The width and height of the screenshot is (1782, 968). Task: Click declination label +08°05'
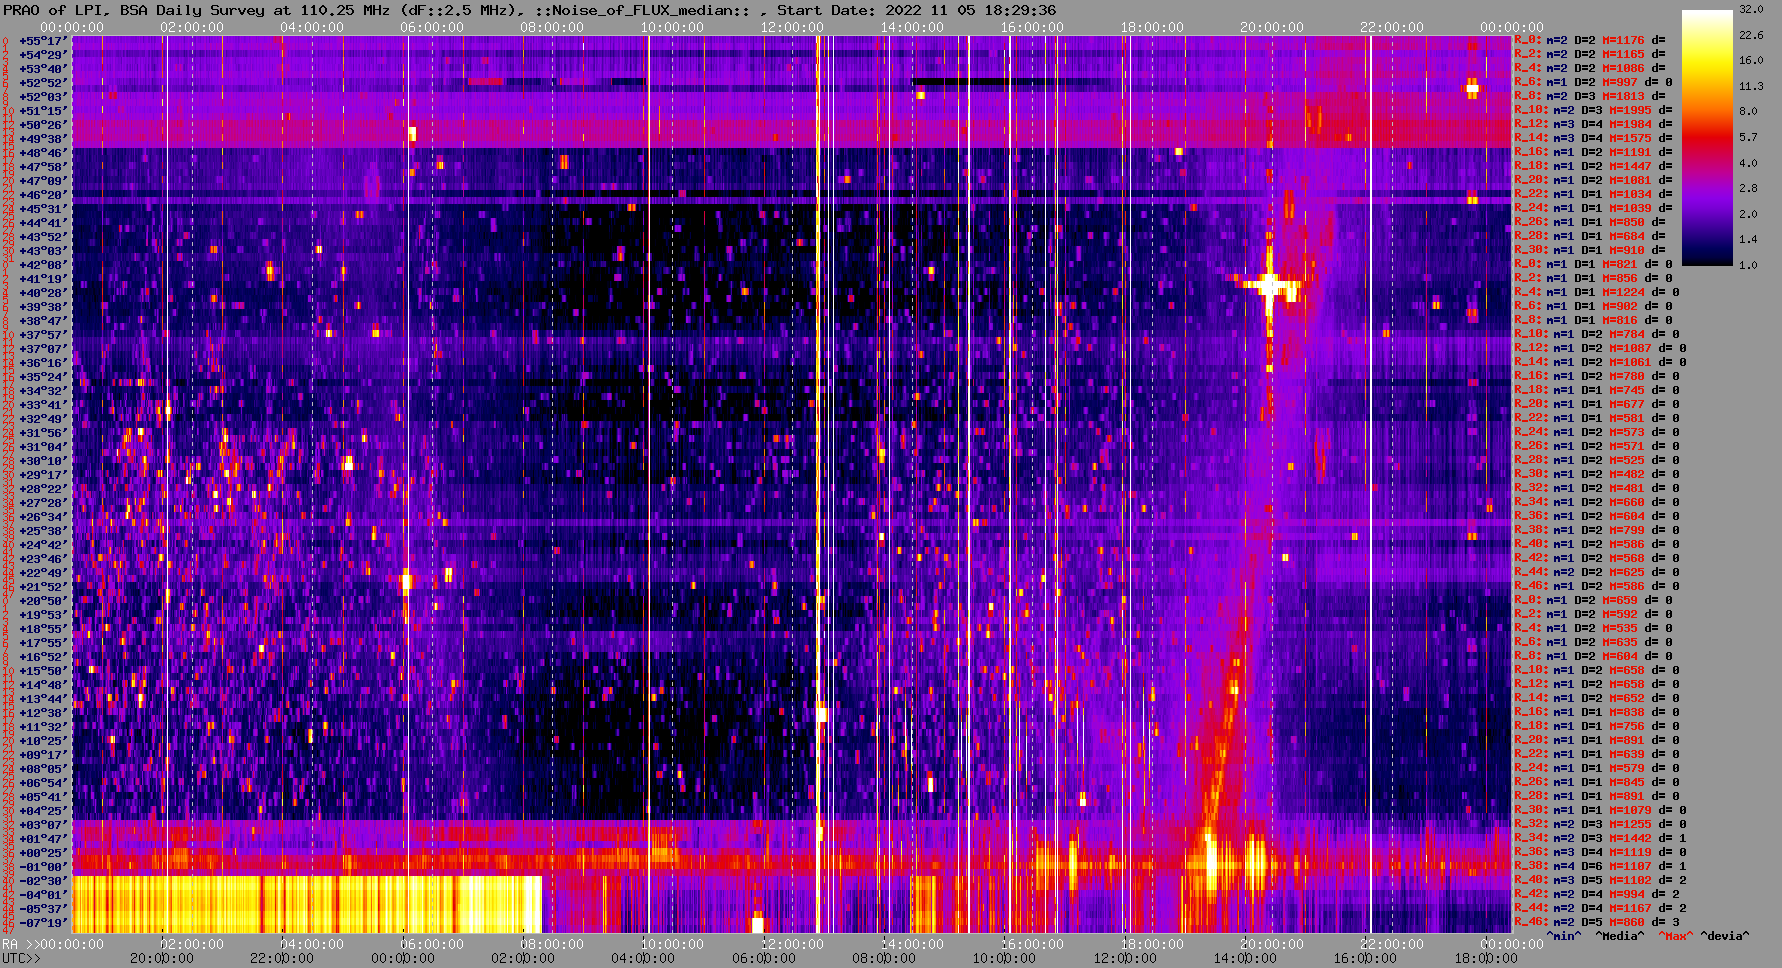pyautogui.click(x=43, y=769)
